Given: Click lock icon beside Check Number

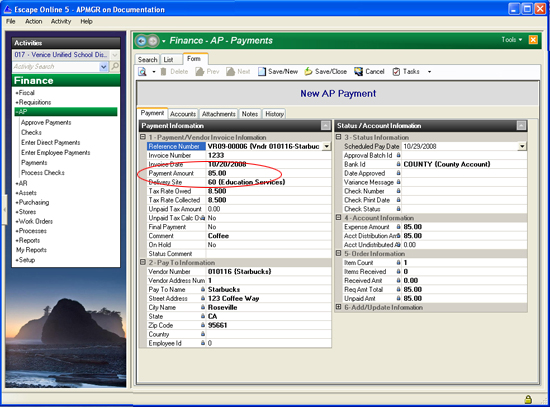Looking at the screenshot, I should tap(398, 191).
